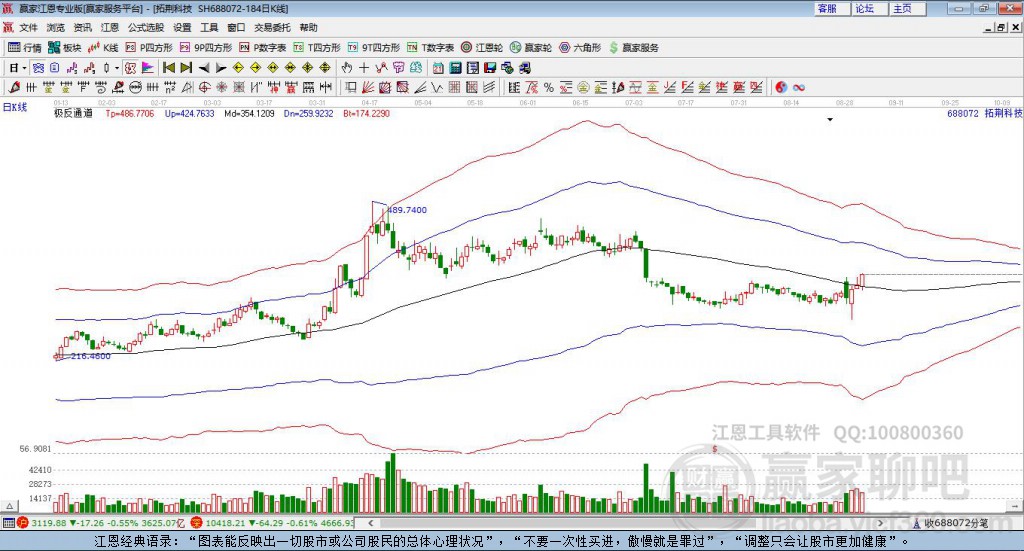Click the status bar grid keyboard icon
The height and width of the screenshot is (551, 1024).
(x=8, y=523)
